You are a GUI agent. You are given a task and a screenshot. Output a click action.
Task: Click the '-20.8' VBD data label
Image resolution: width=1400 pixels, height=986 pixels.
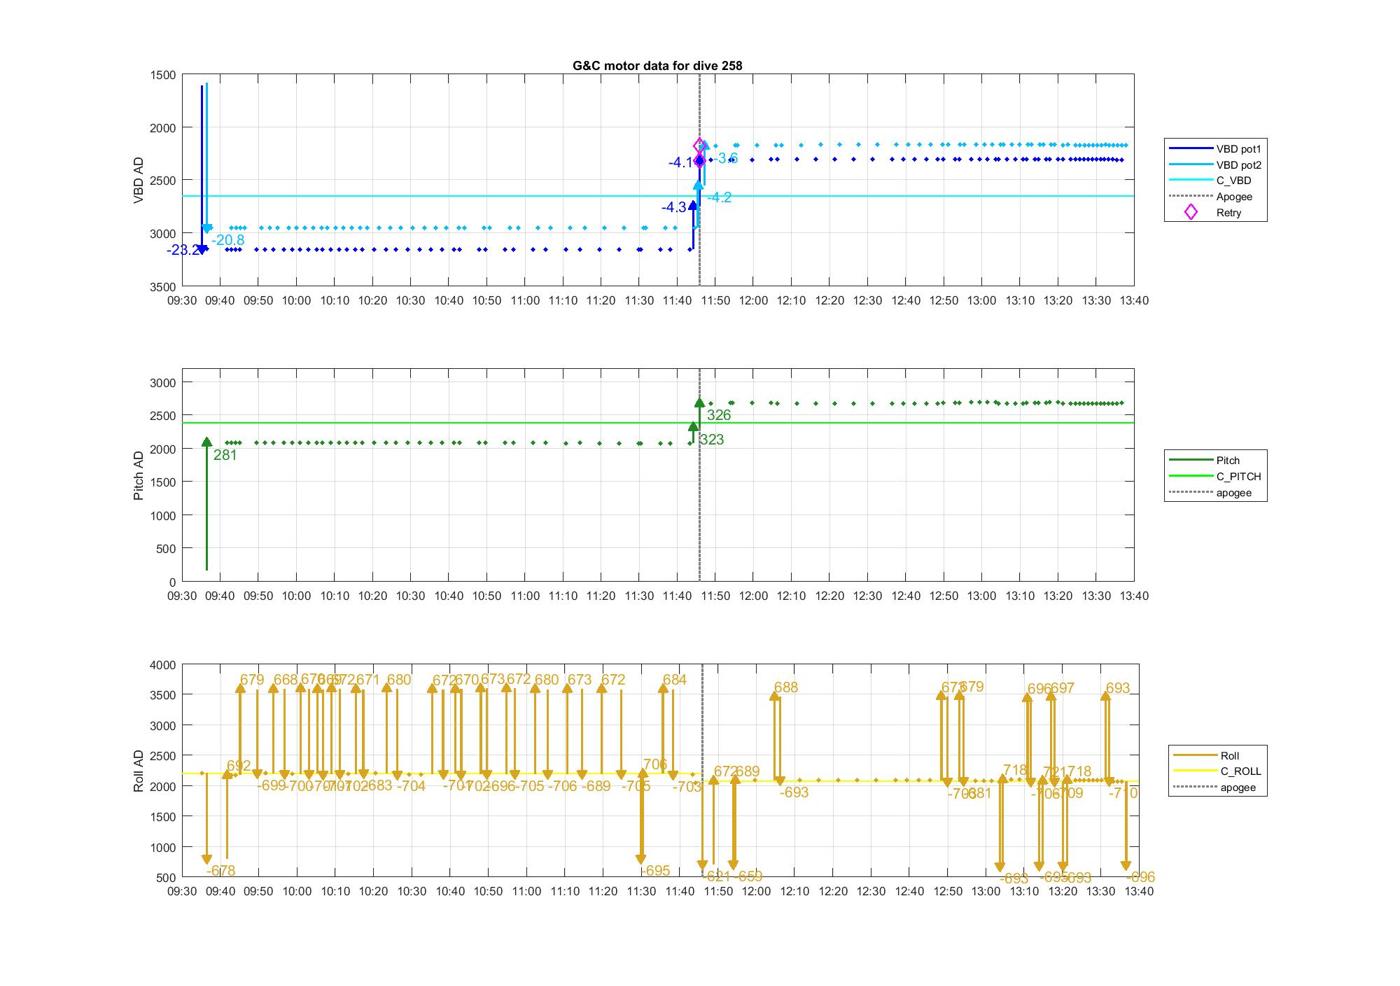[x=228, y=240]
